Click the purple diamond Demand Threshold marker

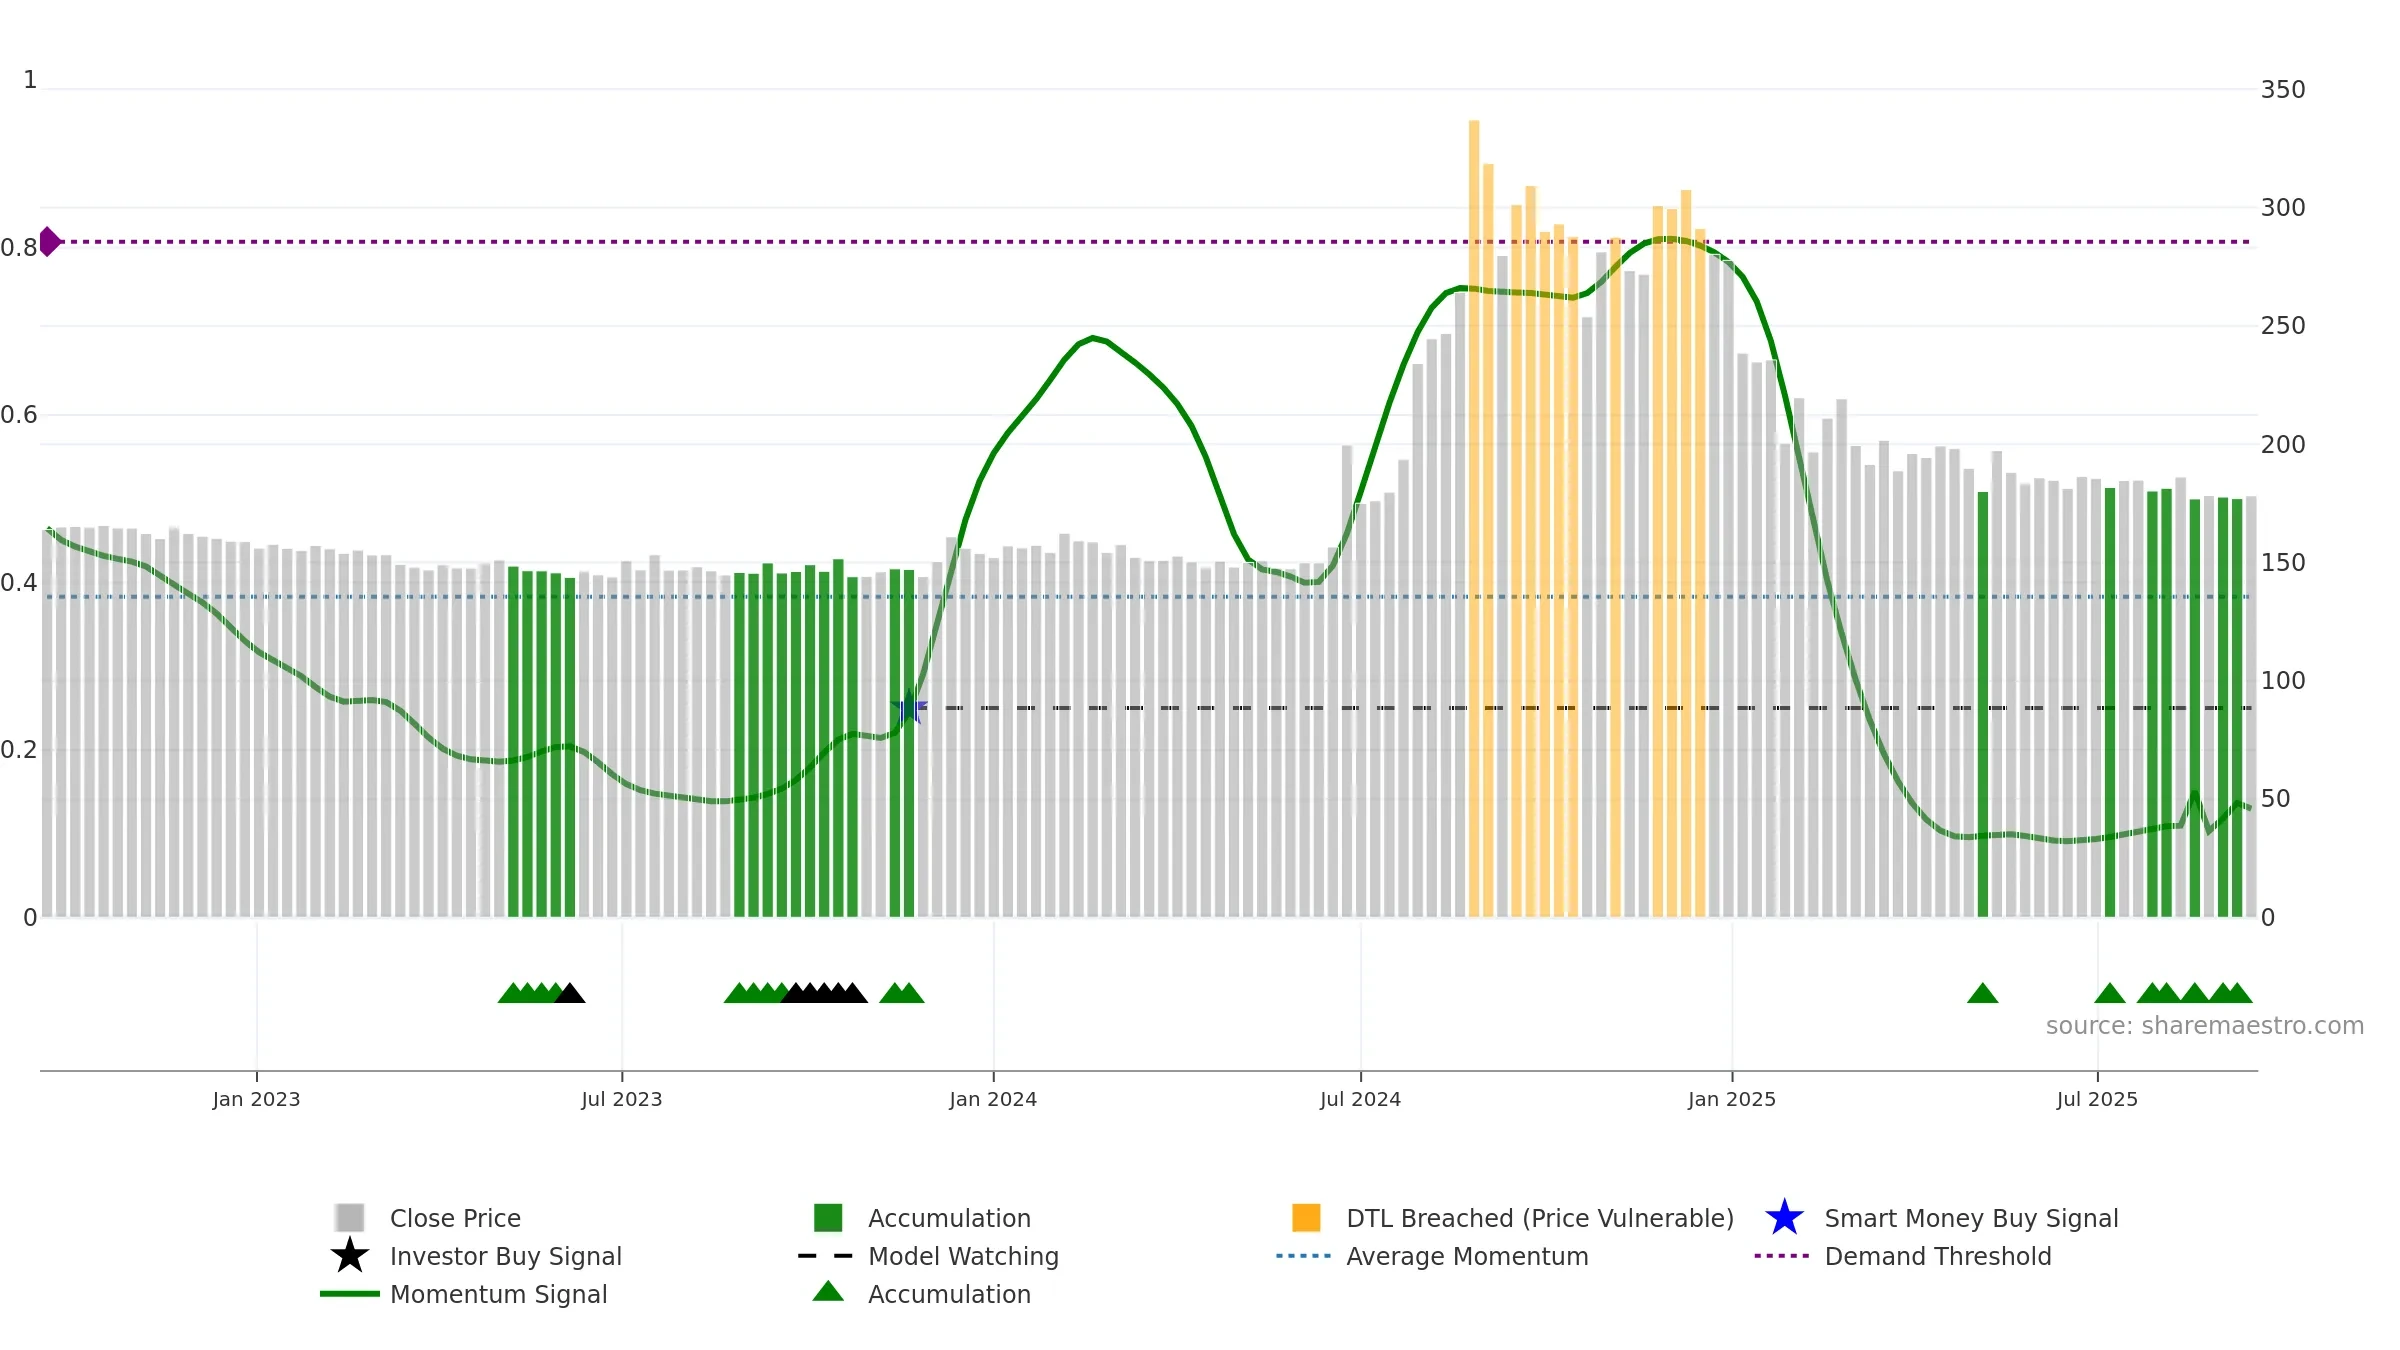tap(49, 242)
